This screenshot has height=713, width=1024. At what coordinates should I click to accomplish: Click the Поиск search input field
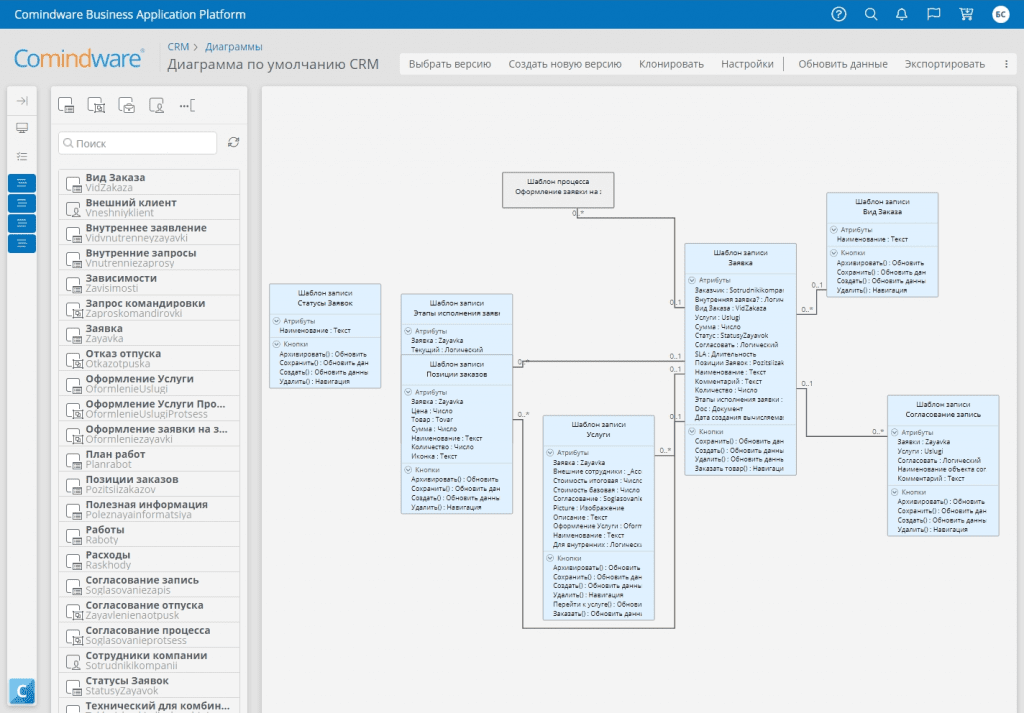[138, 144]
